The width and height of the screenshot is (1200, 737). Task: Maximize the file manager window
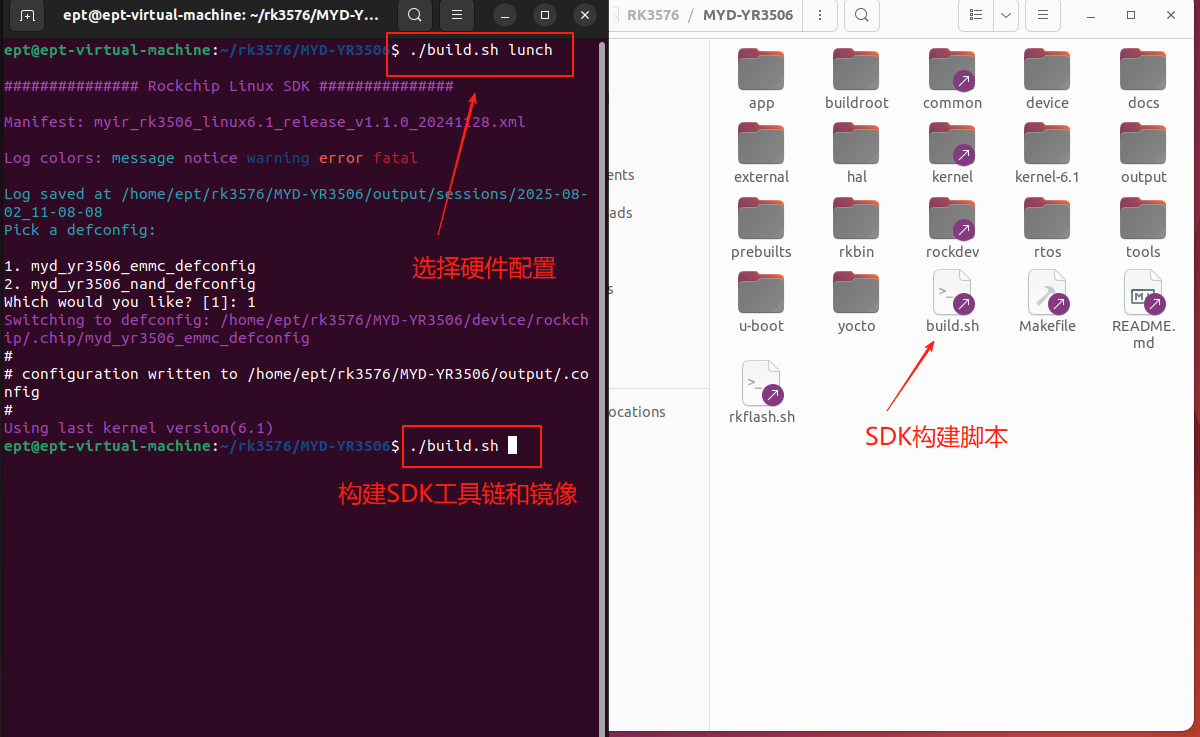tap(1131, 16)
